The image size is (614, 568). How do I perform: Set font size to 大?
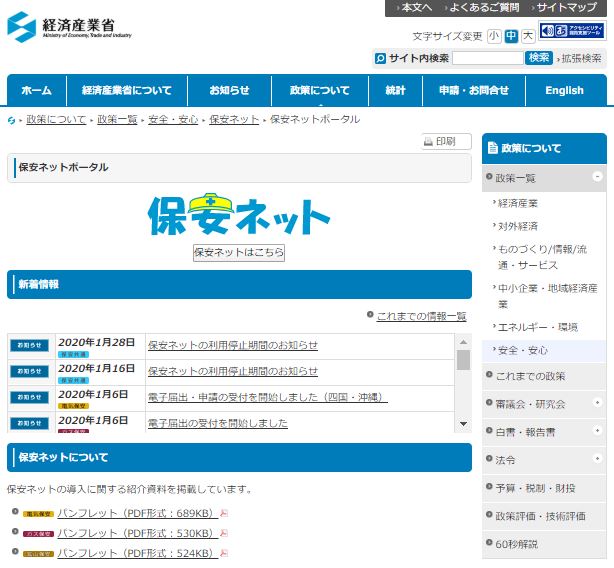[x=528, y=36]
